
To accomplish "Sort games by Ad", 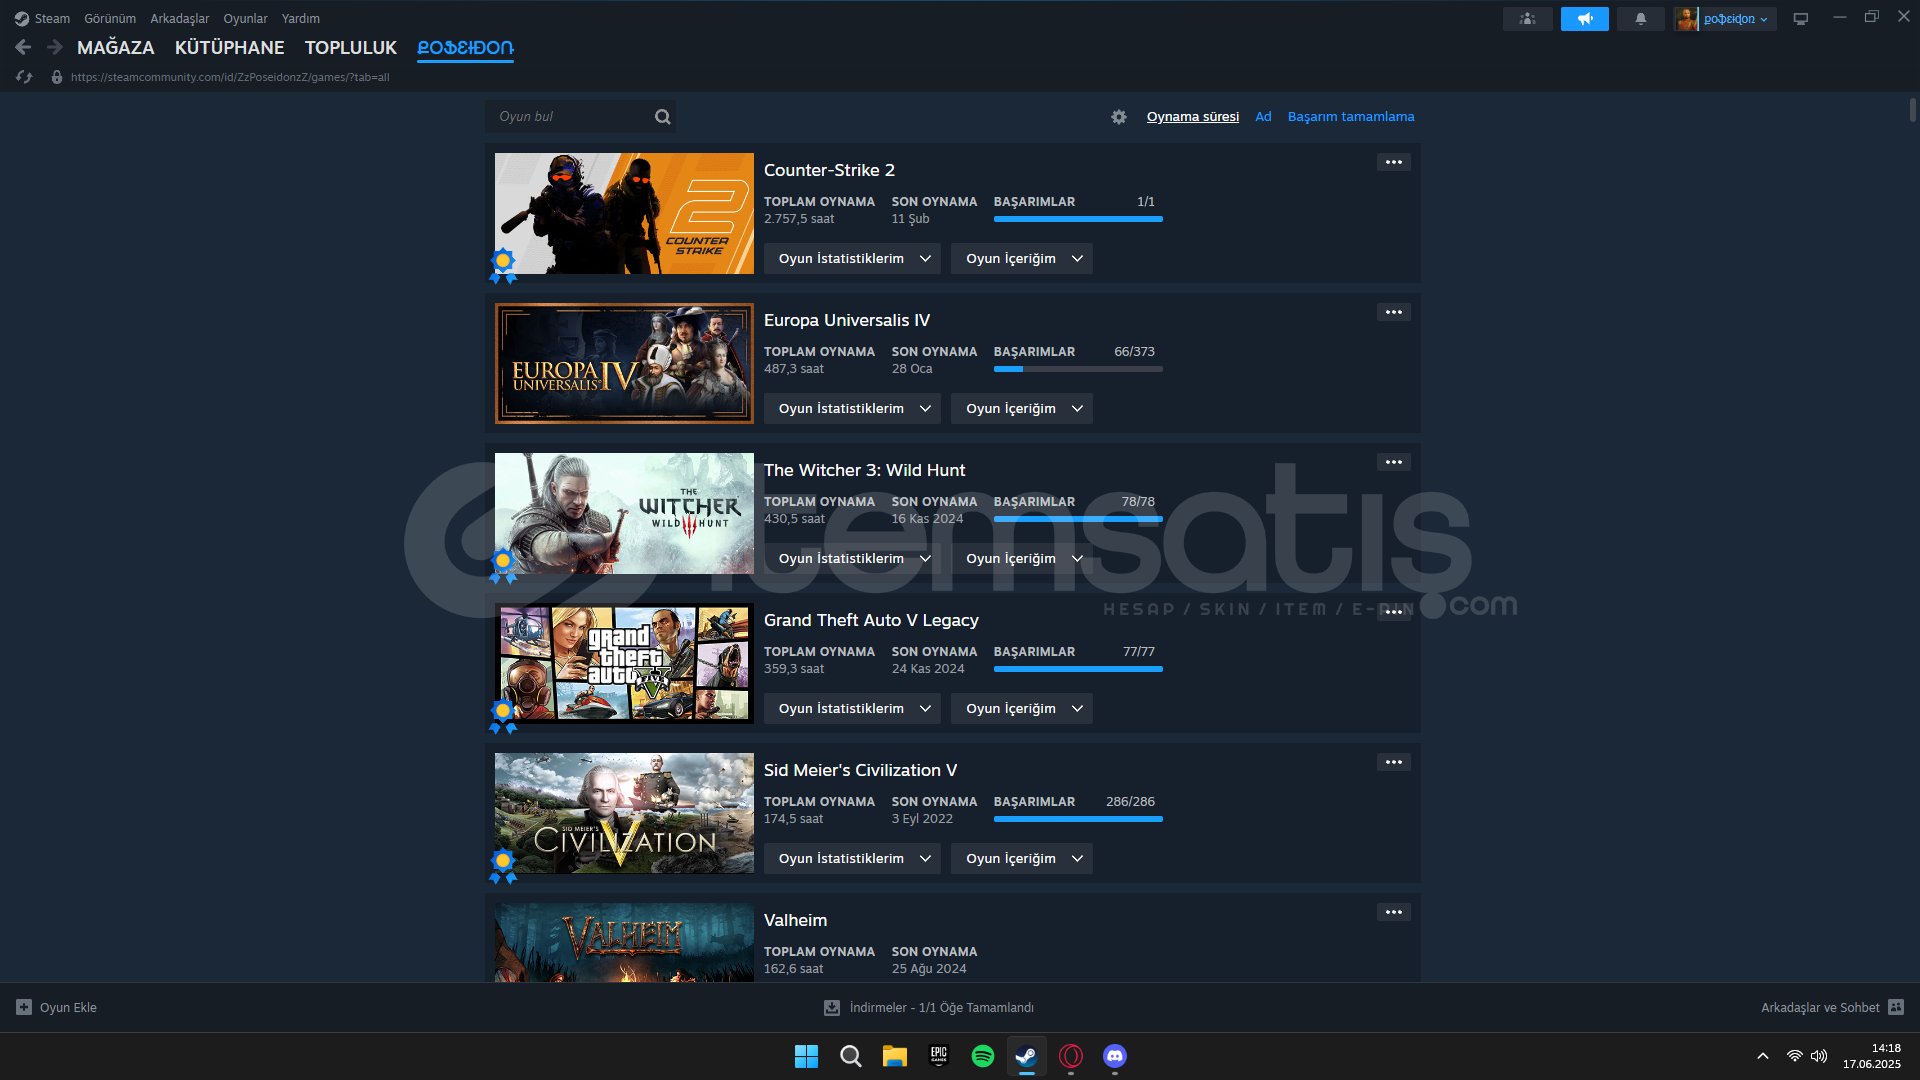I will pos(1264,117).
